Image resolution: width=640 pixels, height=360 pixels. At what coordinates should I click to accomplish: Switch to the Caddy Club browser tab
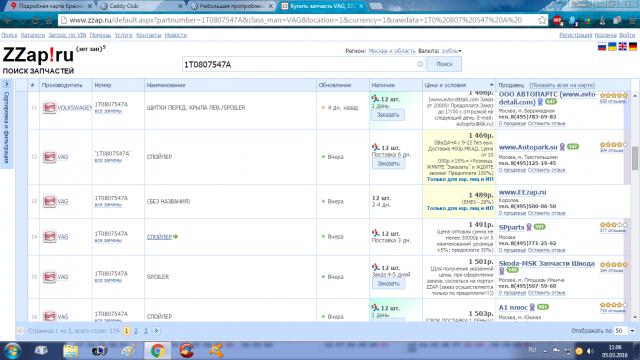click(141, 6)
